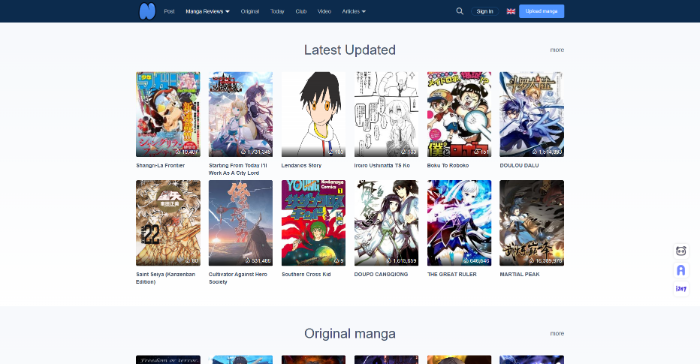Click the blue N site logo

(x=147, y=11)
